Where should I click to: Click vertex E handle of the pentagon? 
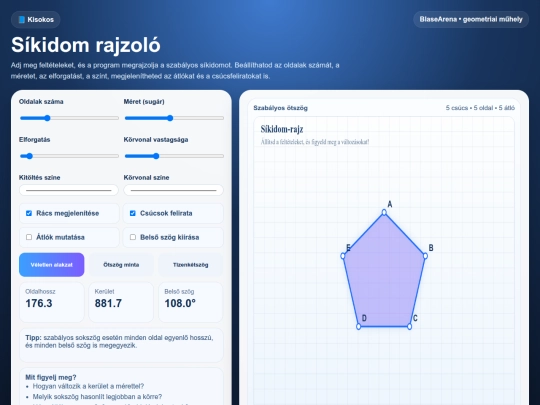click(x=343, y=256)
